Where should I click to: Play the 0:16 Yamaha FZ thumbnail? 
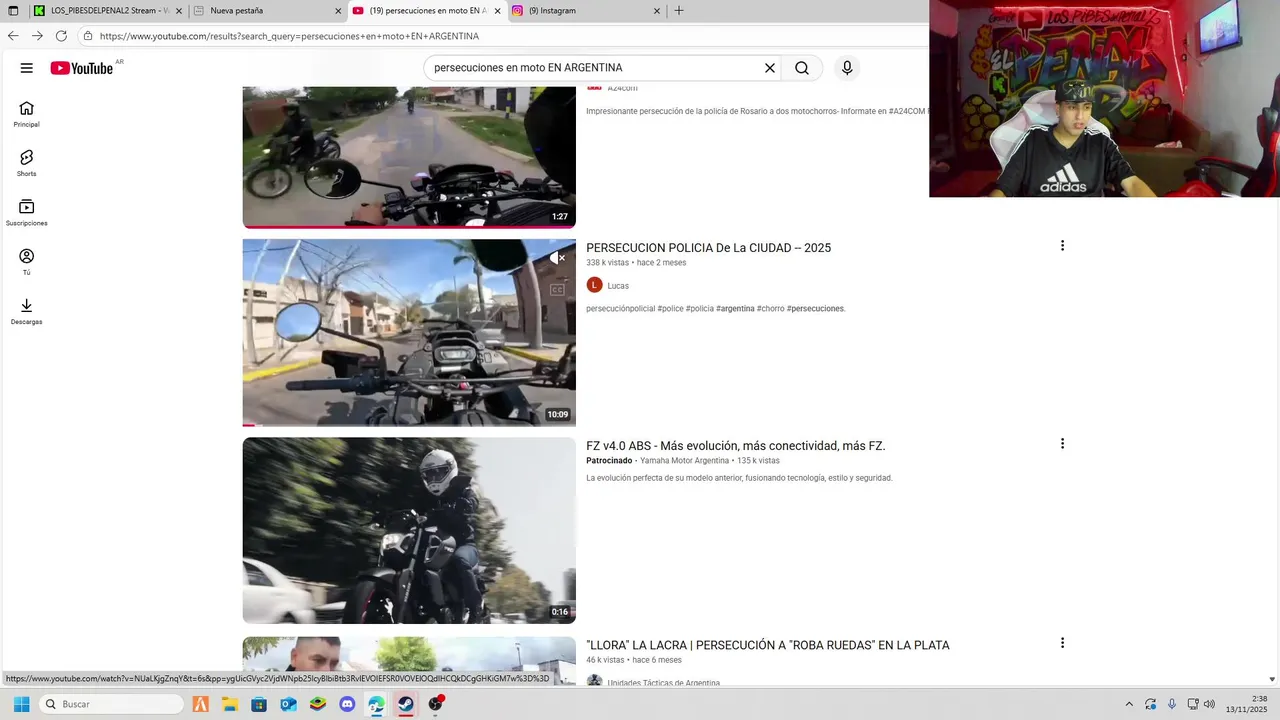pos(409,530)
